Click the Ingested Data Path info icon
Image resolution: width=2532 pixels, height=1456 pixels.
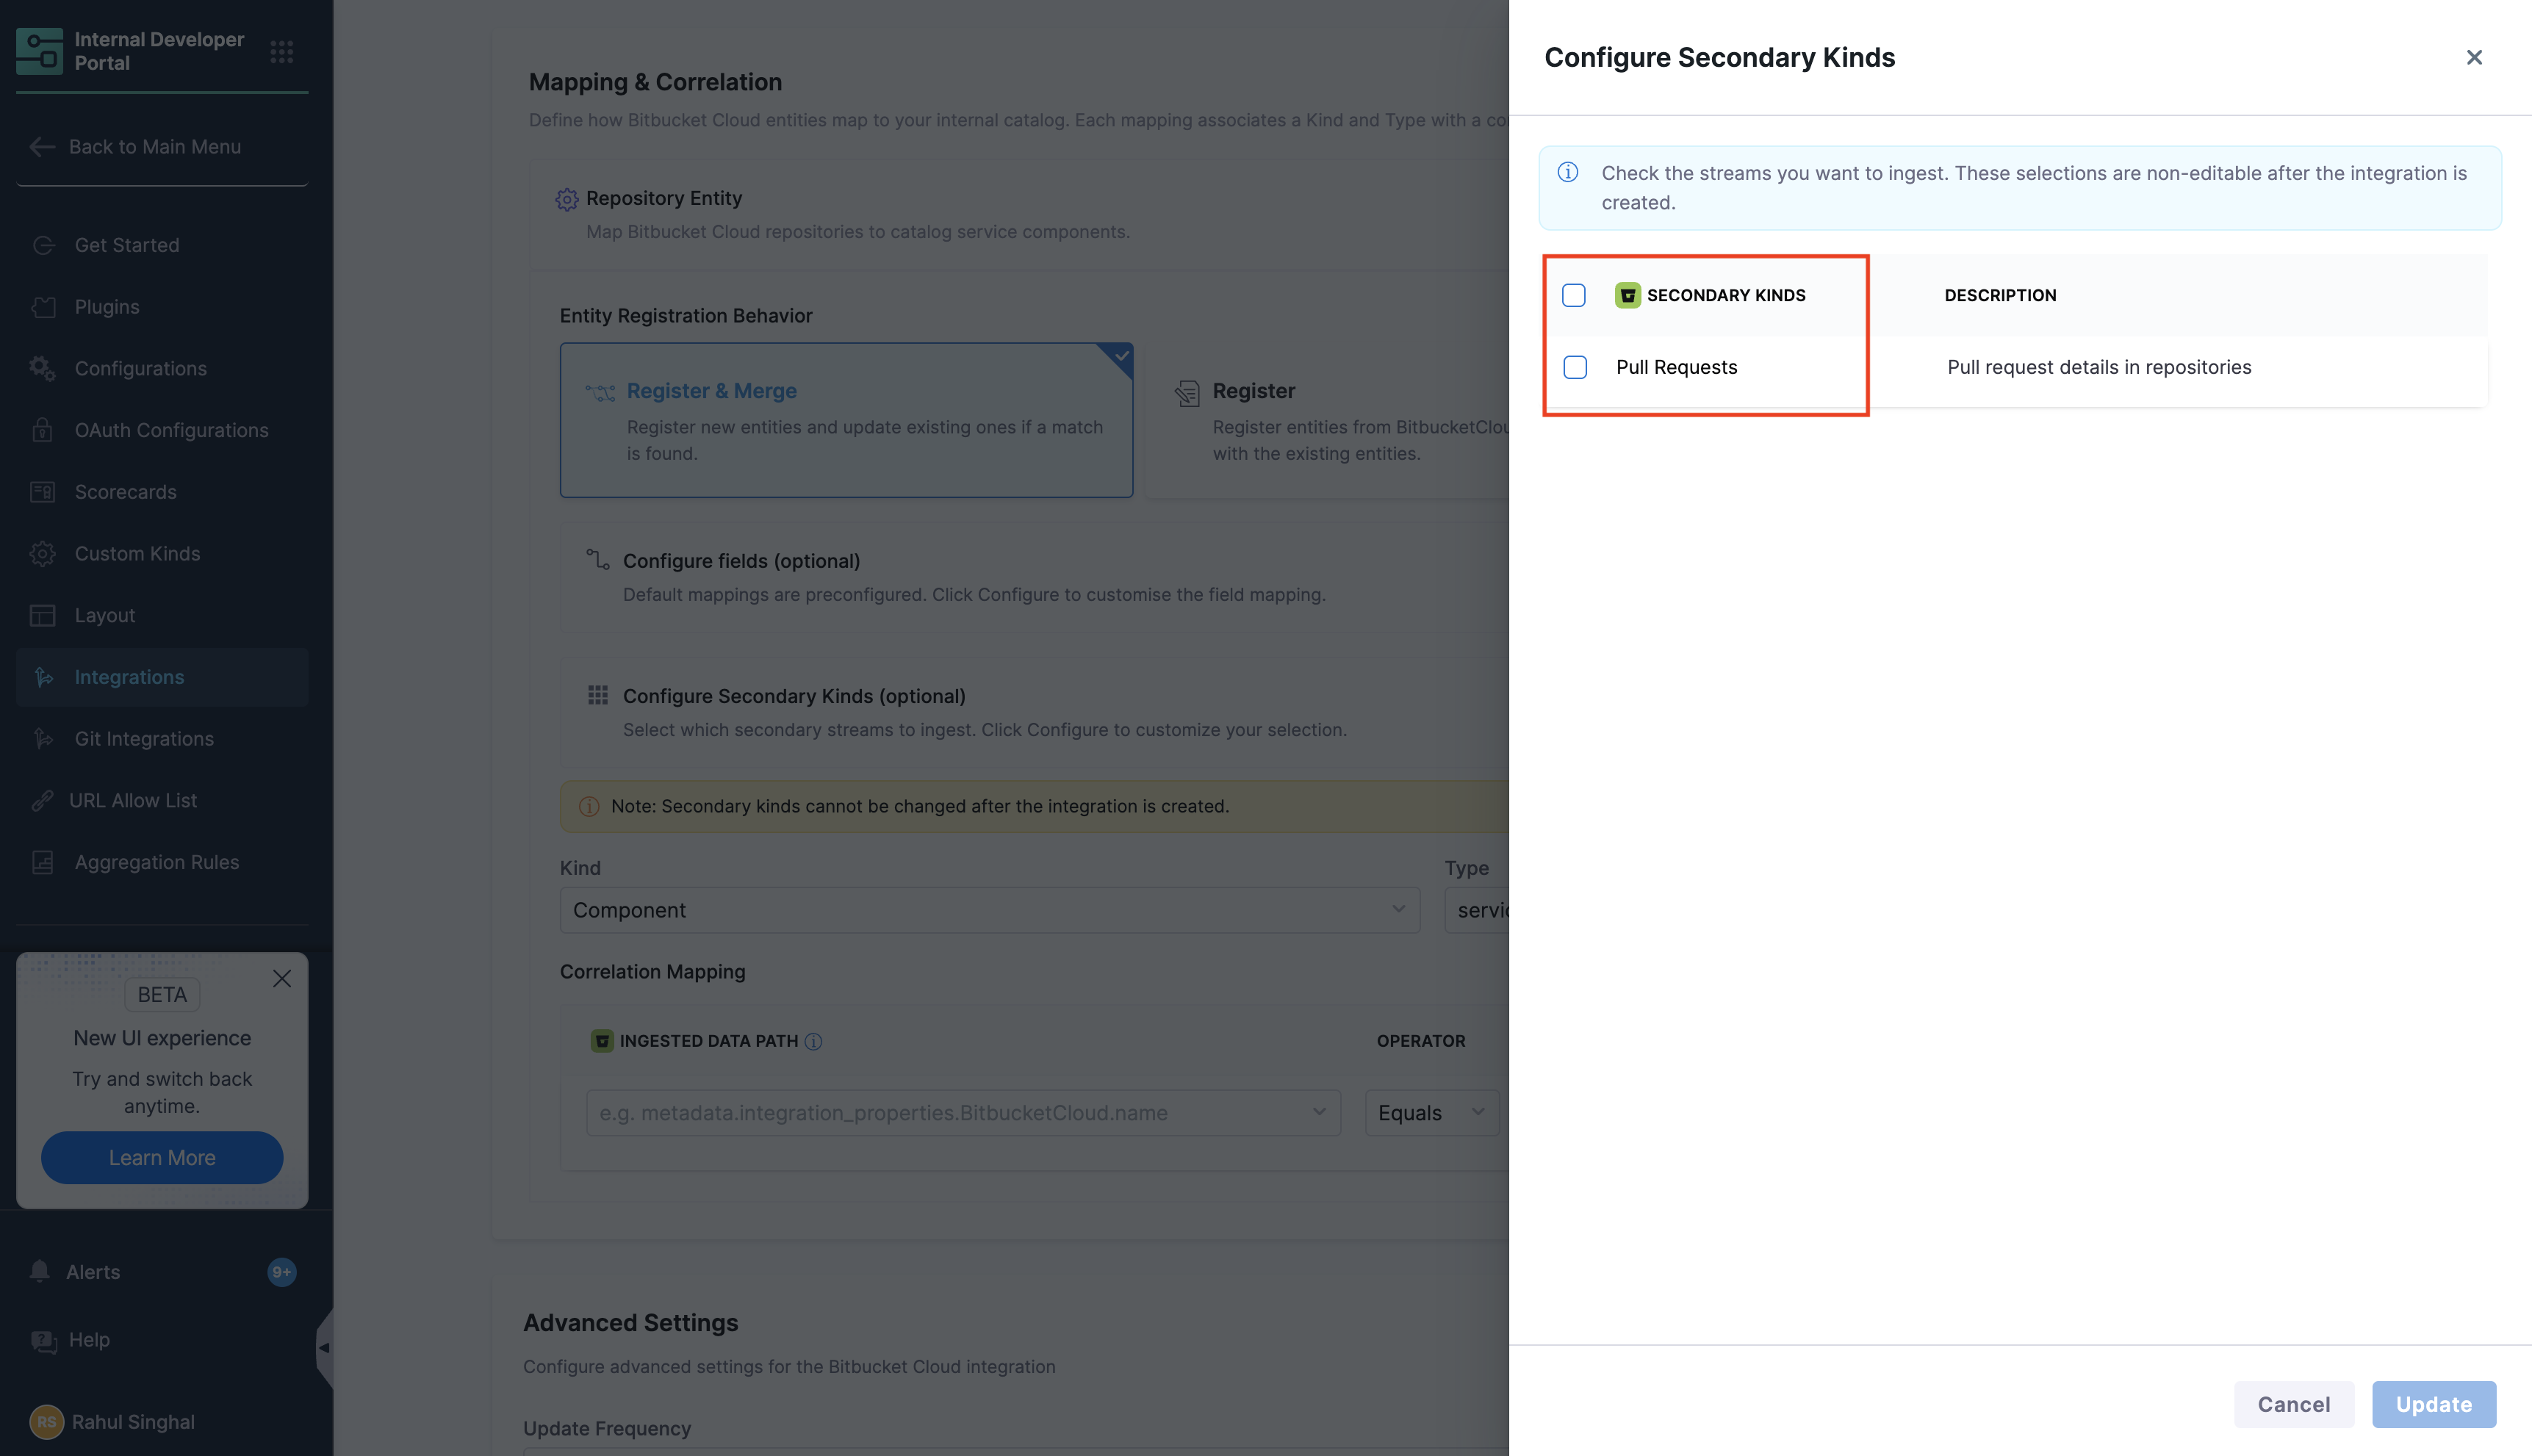coord(813,1041)
